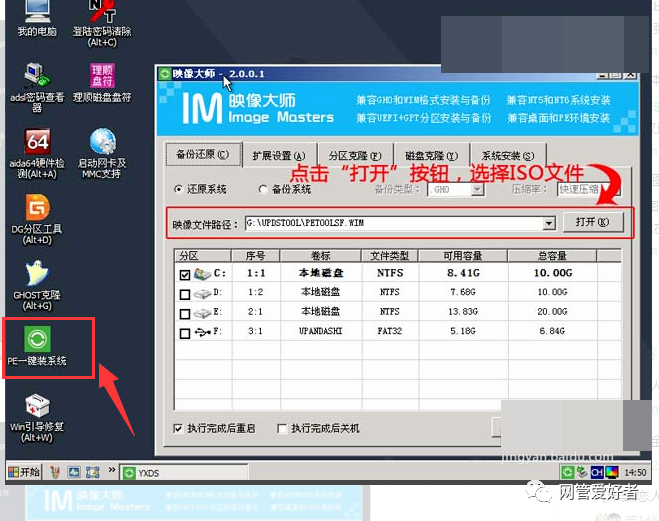The image size is (659, 521).
Task: Switch to the 磁盘克隆 (Y) tab
Action: point(431,156)
